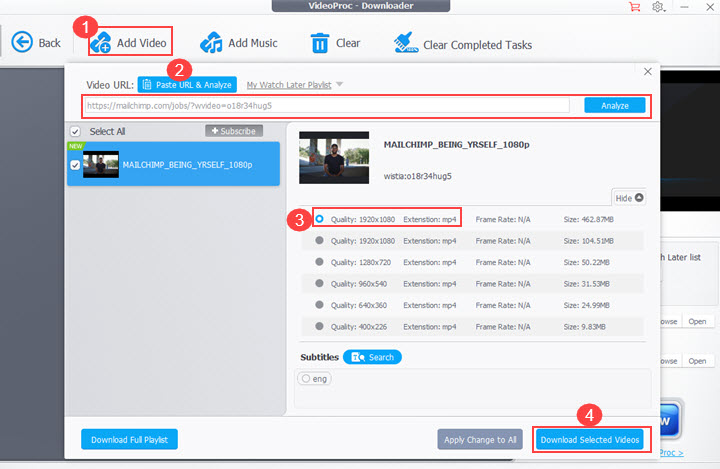This screenshot has height=469, width=720.
Task: Click 'Size: 24.99MB' text
Action: pos(586,305)
